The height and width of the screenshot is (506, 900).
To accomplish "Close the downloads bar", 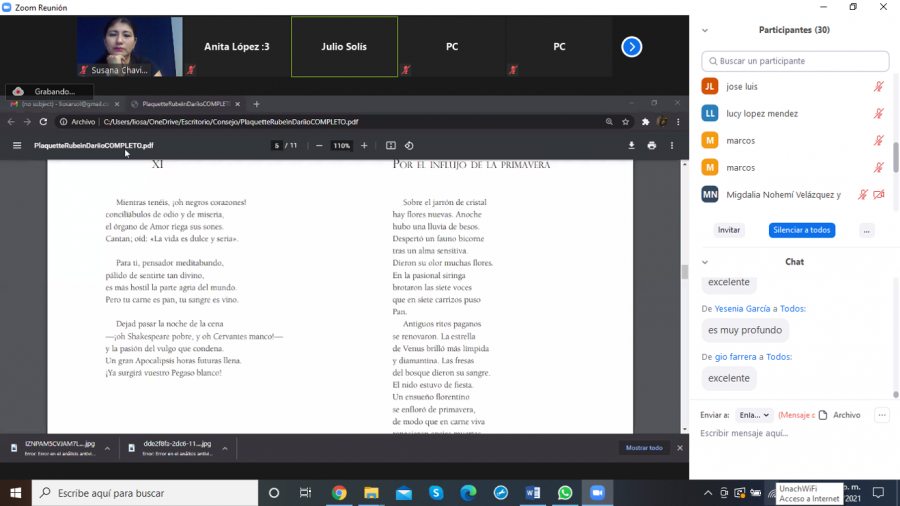I will tap(680, 447).
